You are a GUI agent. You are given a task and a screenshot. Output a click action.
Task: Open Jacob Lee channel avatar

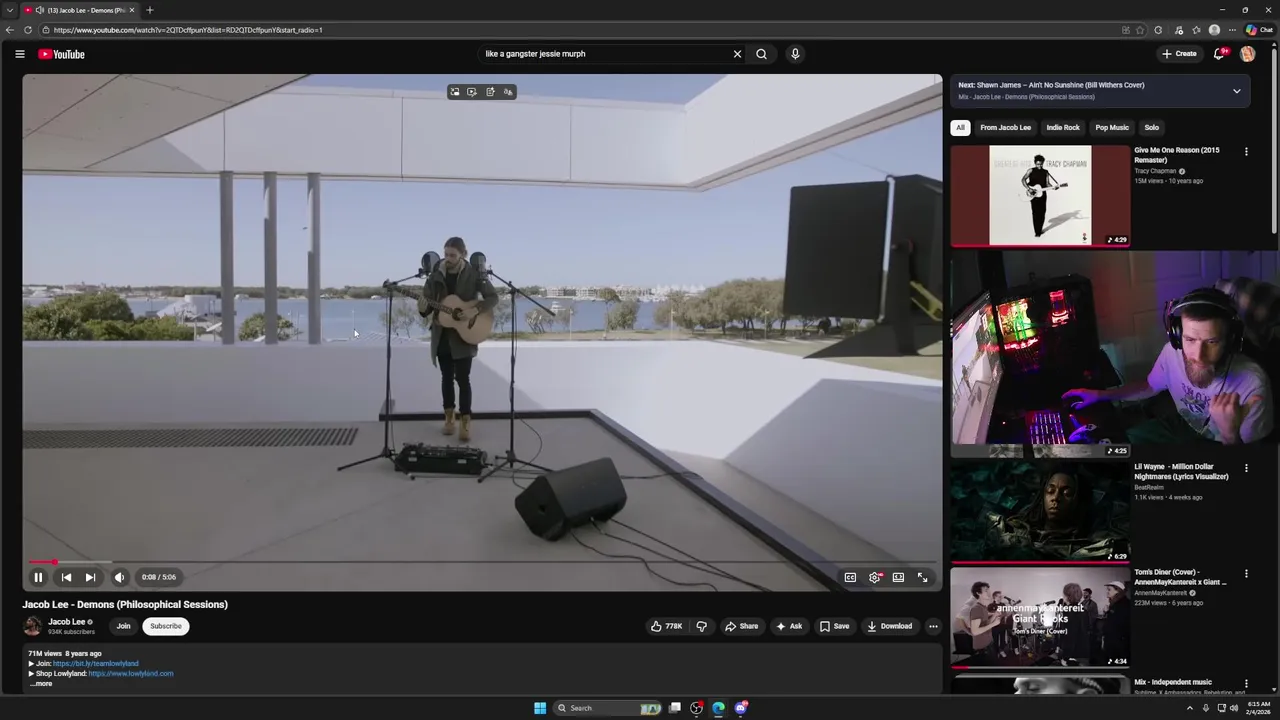(33, 626)
